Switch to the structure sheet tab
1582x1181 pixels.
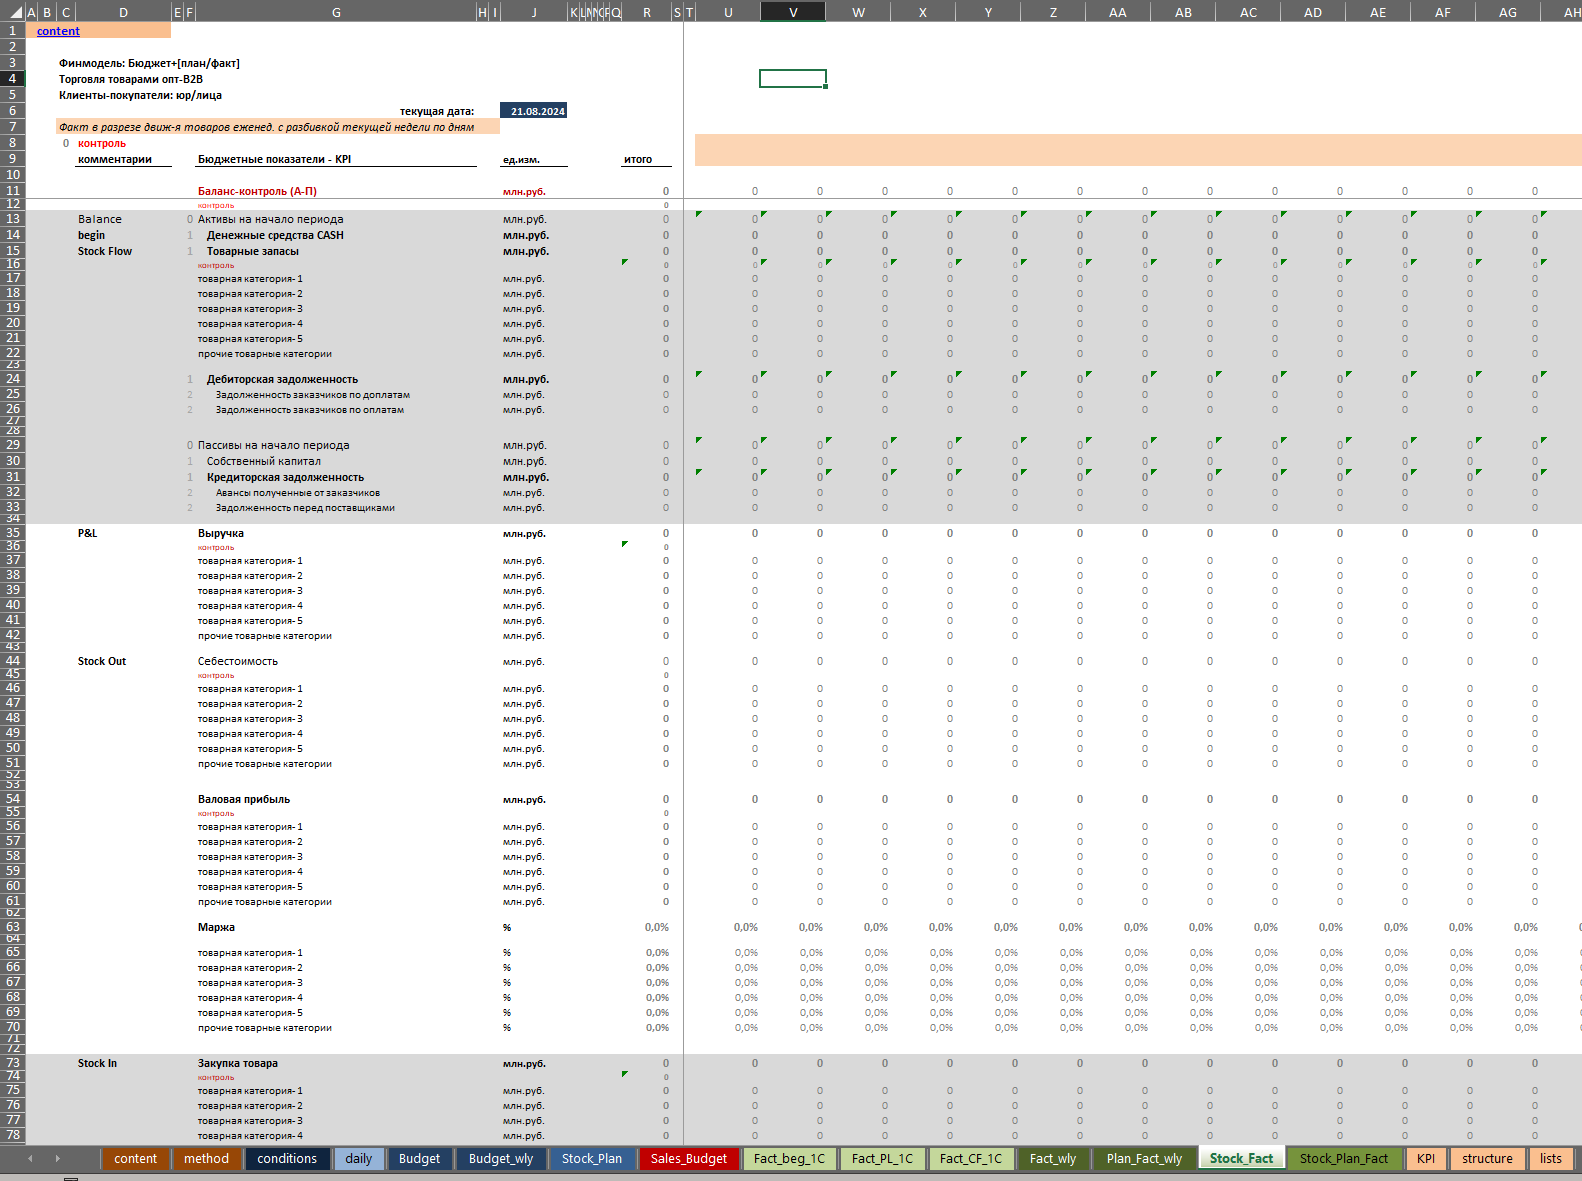point(1487,1159)
